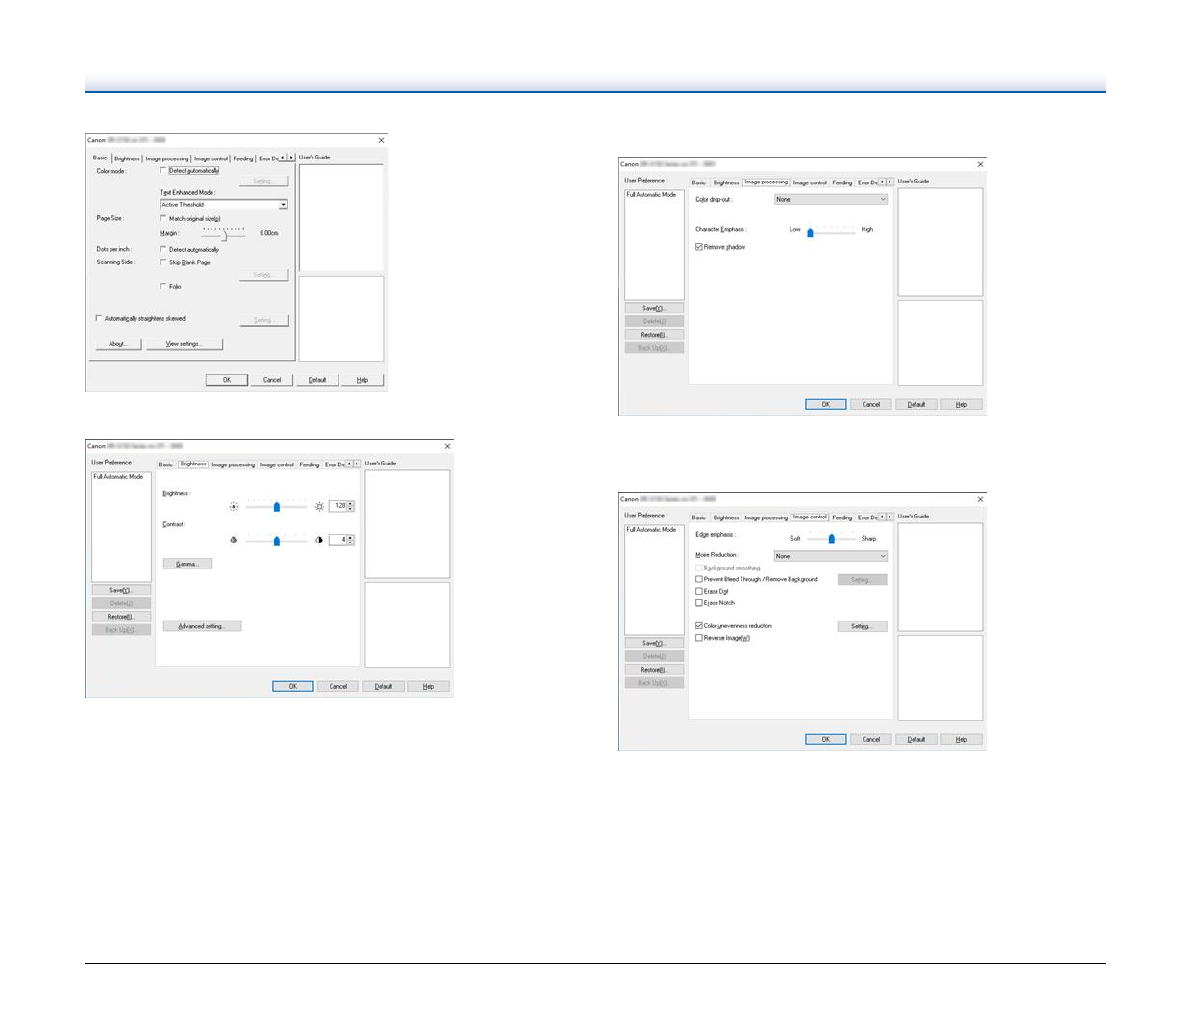
Task: Open the Text Enhanced Mode dropdown
Action: [x=283, y=205]
